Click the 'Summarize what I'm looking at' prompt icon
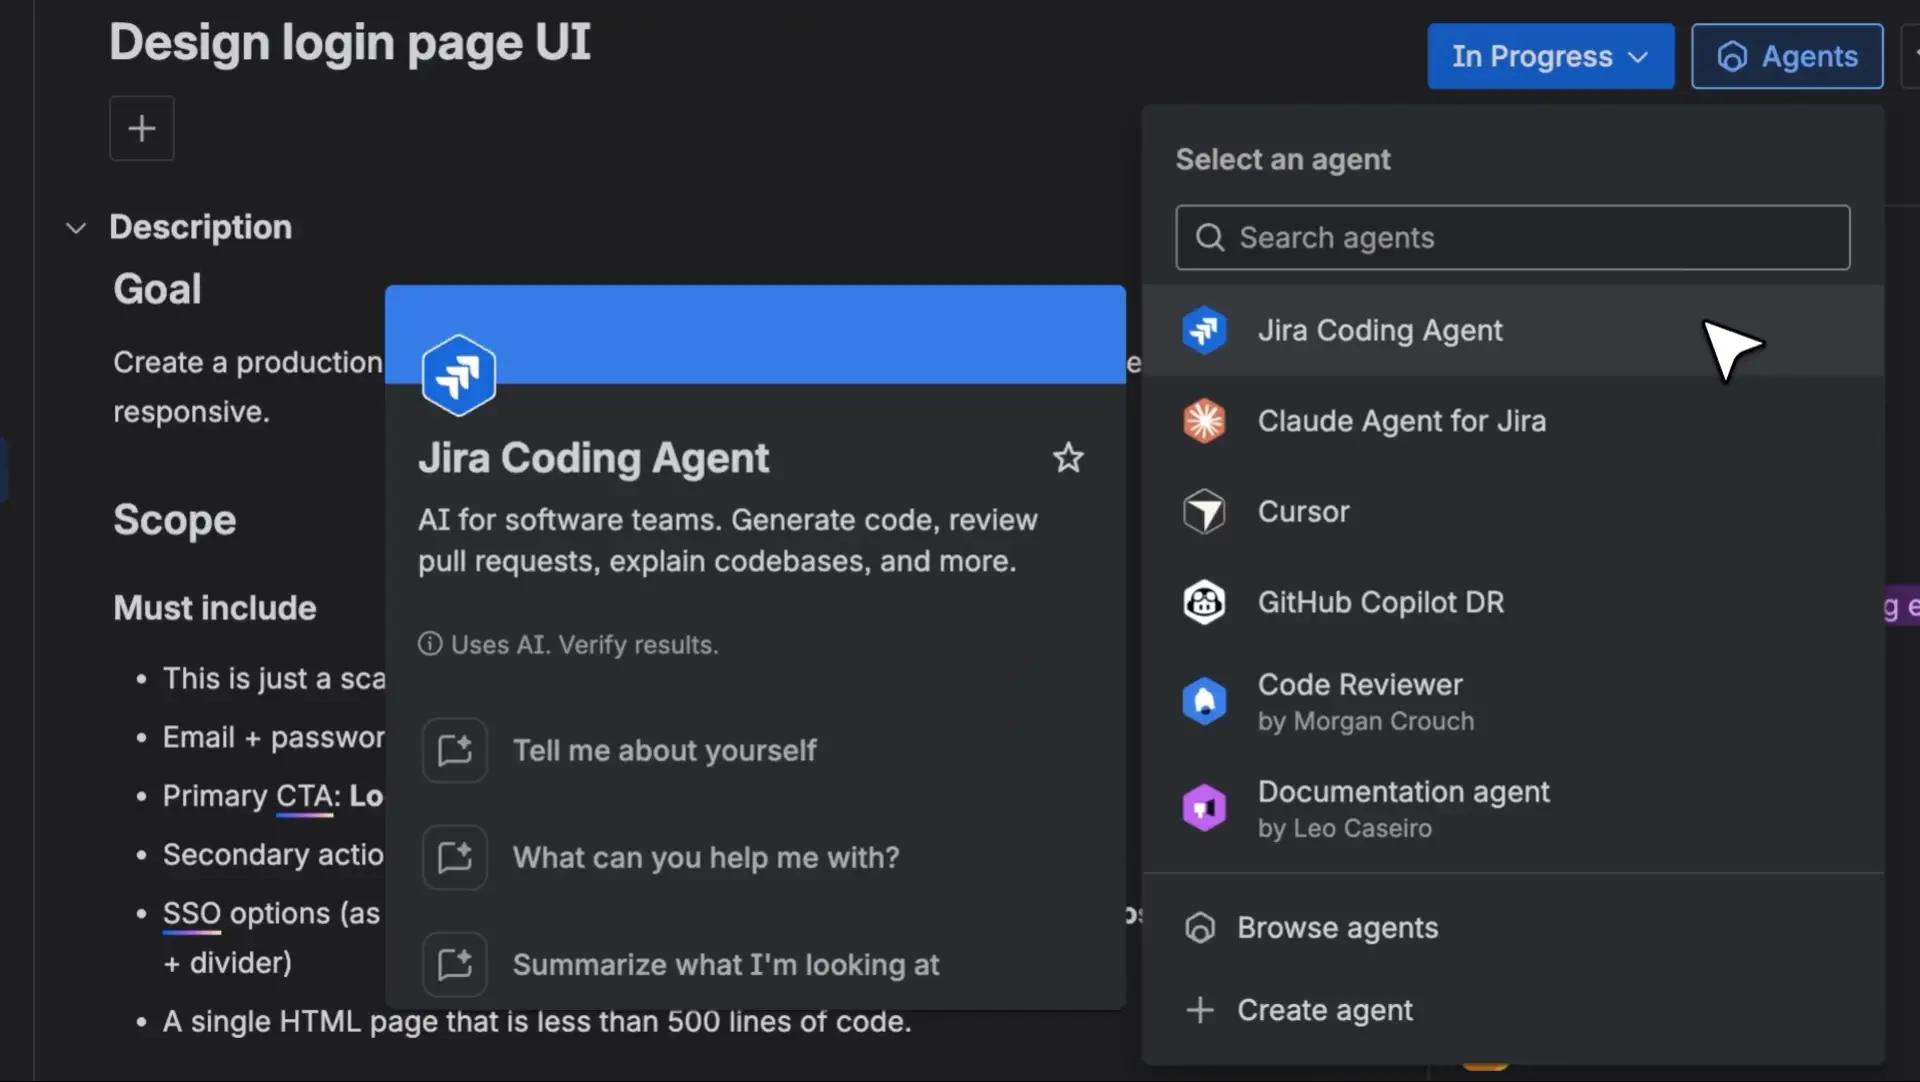 (455, 964)
